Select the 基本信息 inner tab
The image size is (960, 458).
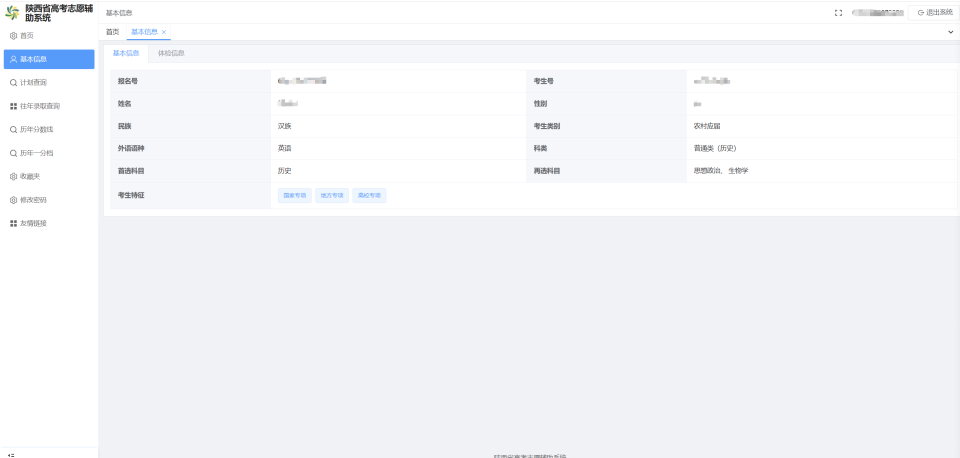click(126, 53)
